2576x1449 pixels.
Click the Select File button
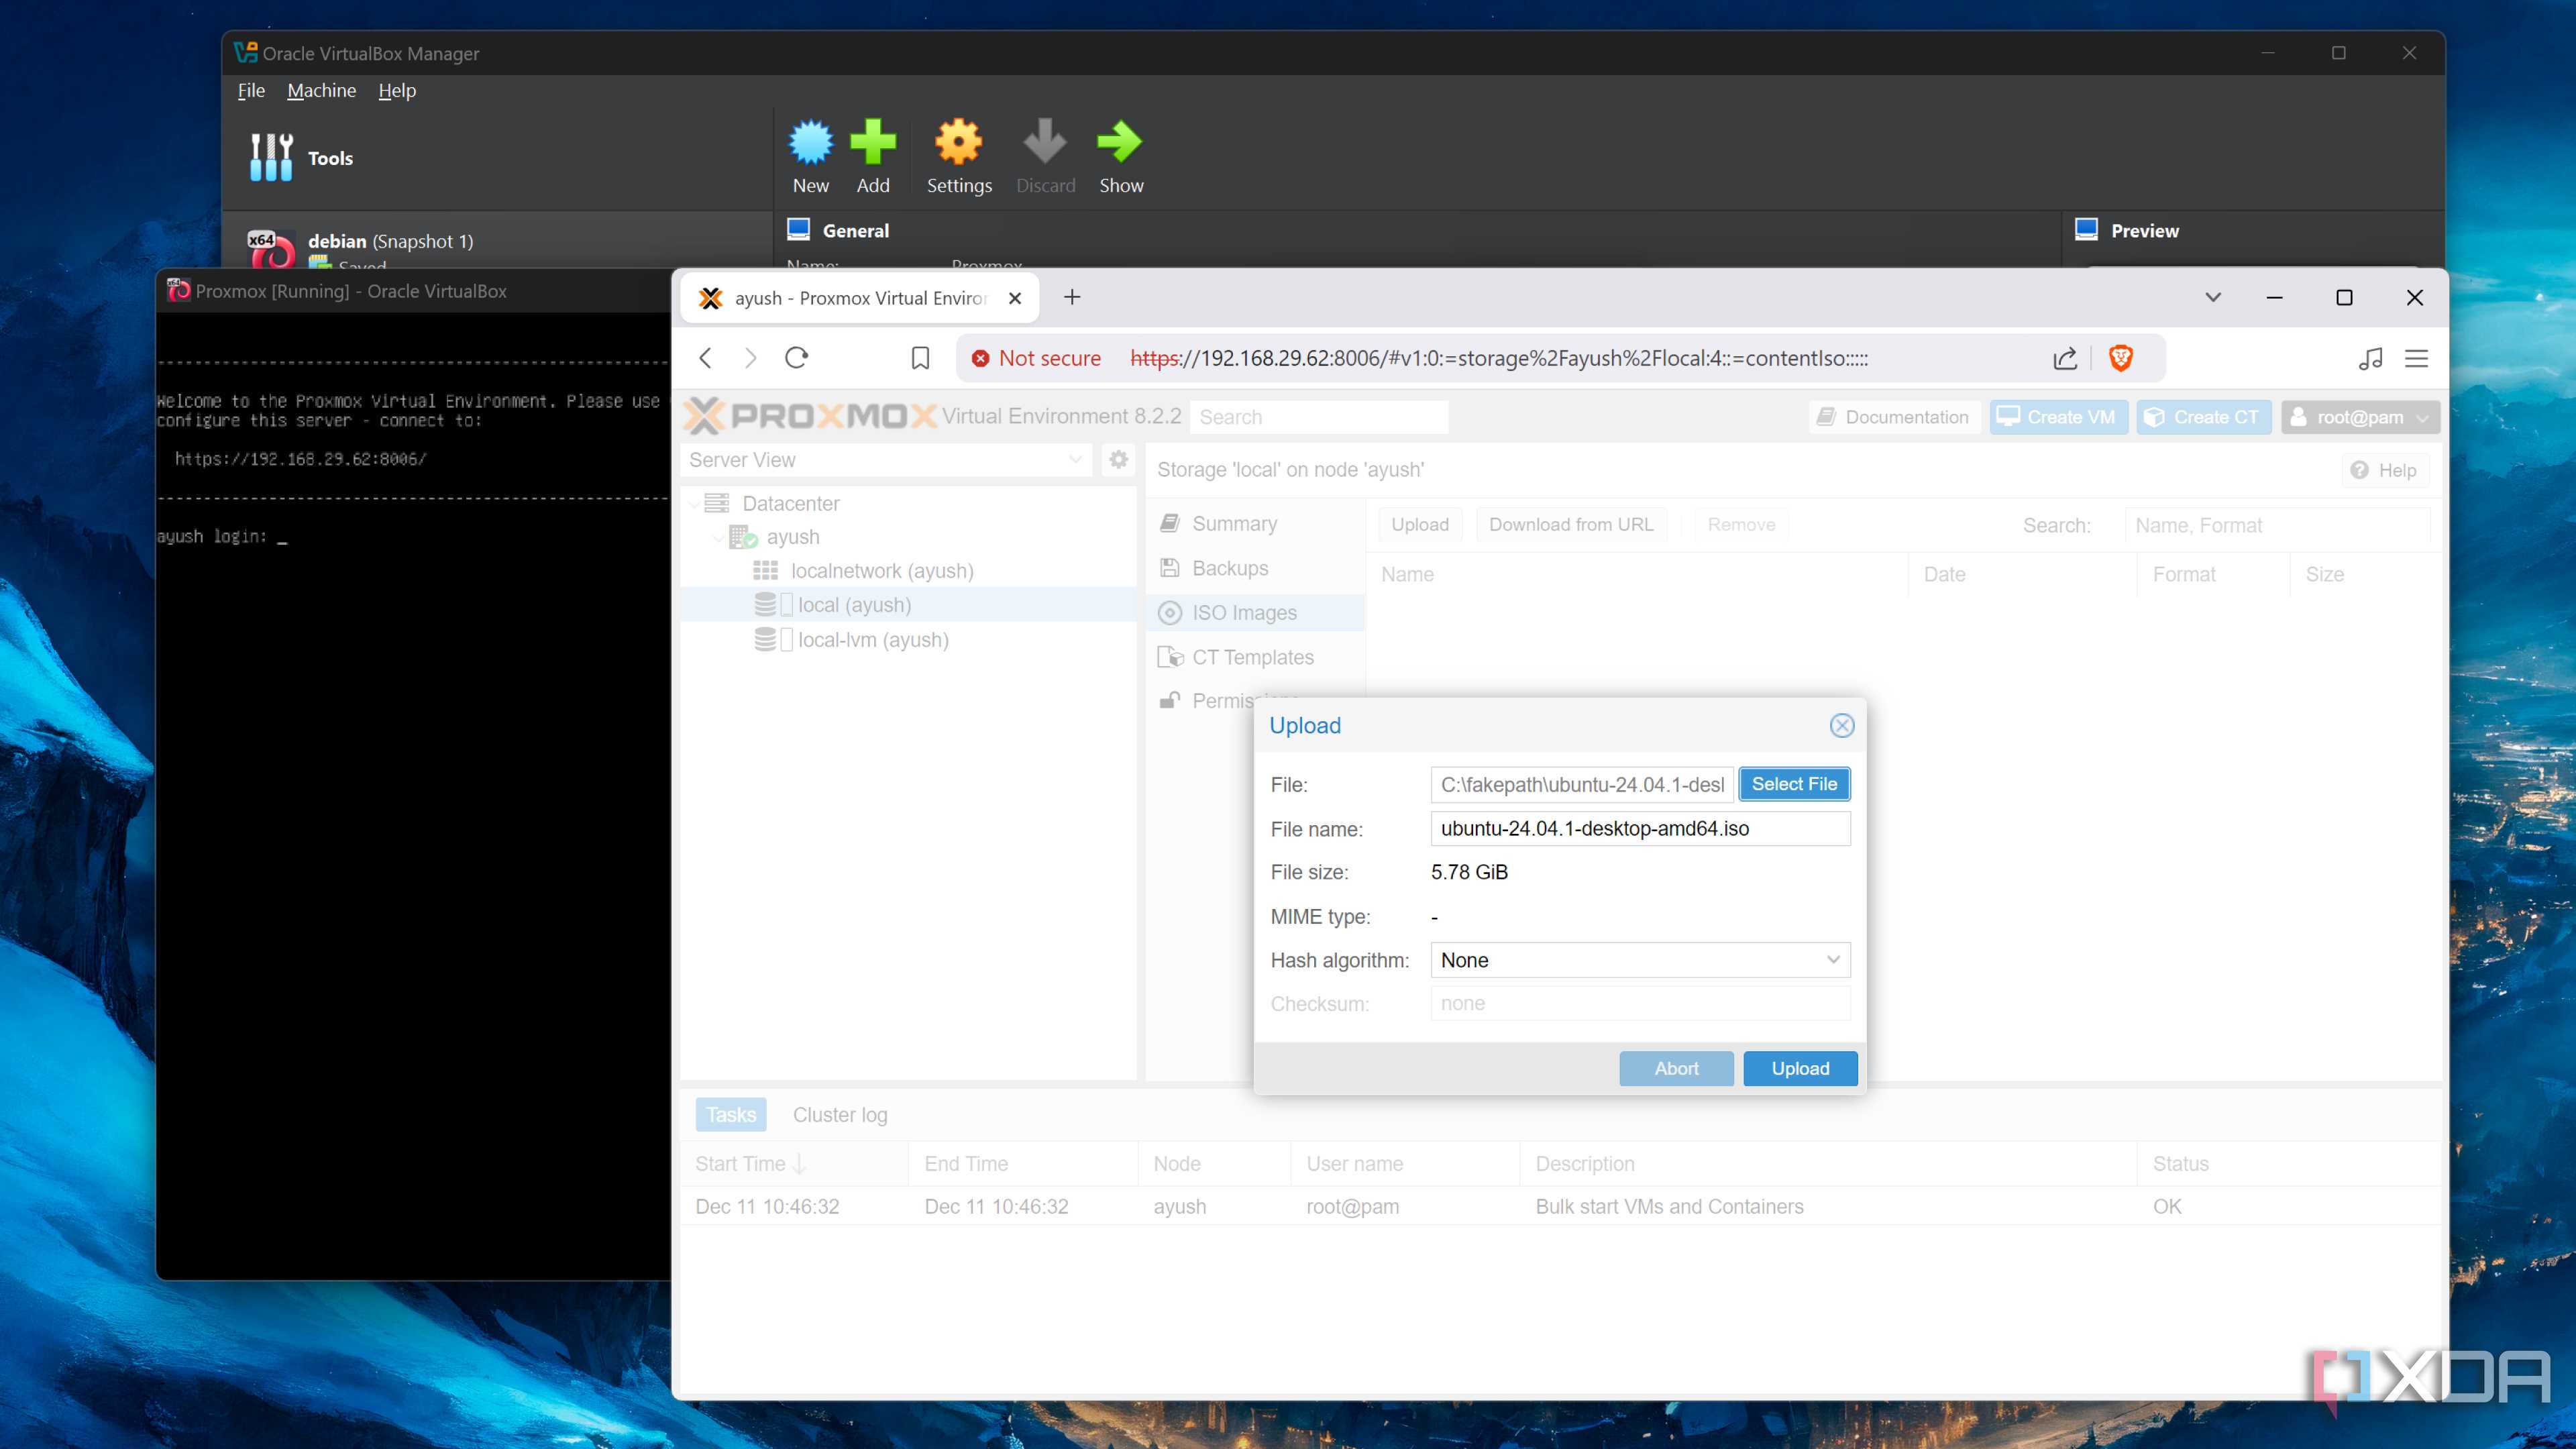(1794, 784)
